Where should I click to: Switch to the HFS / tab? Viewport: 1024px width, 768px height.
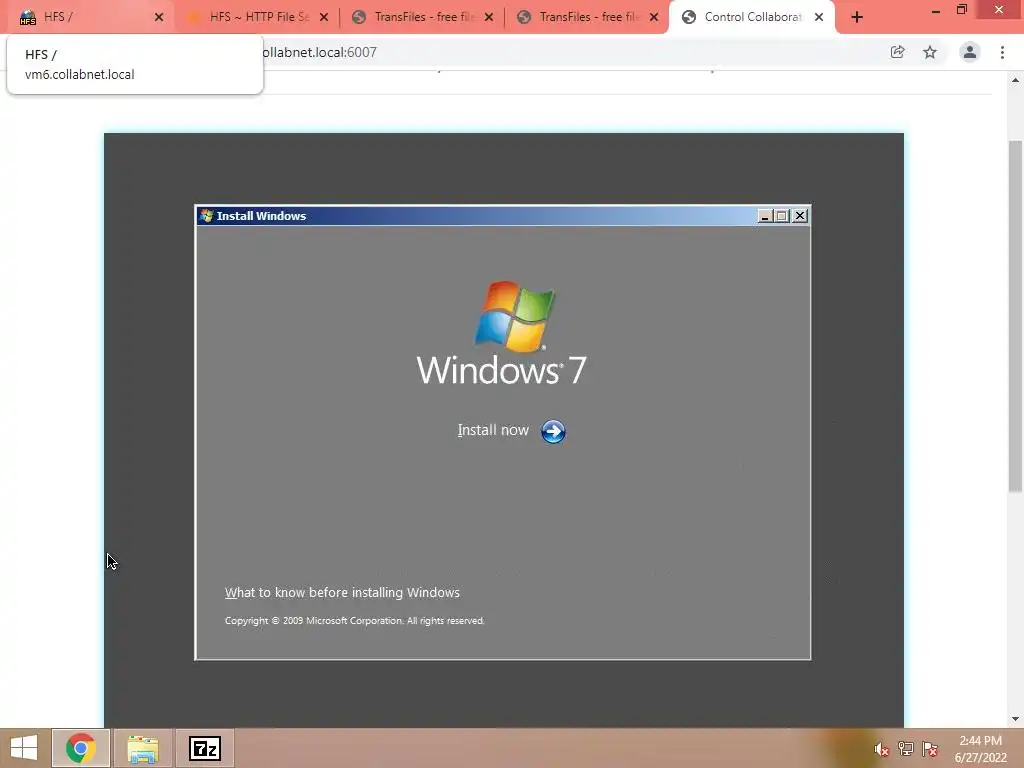point(88,17)
